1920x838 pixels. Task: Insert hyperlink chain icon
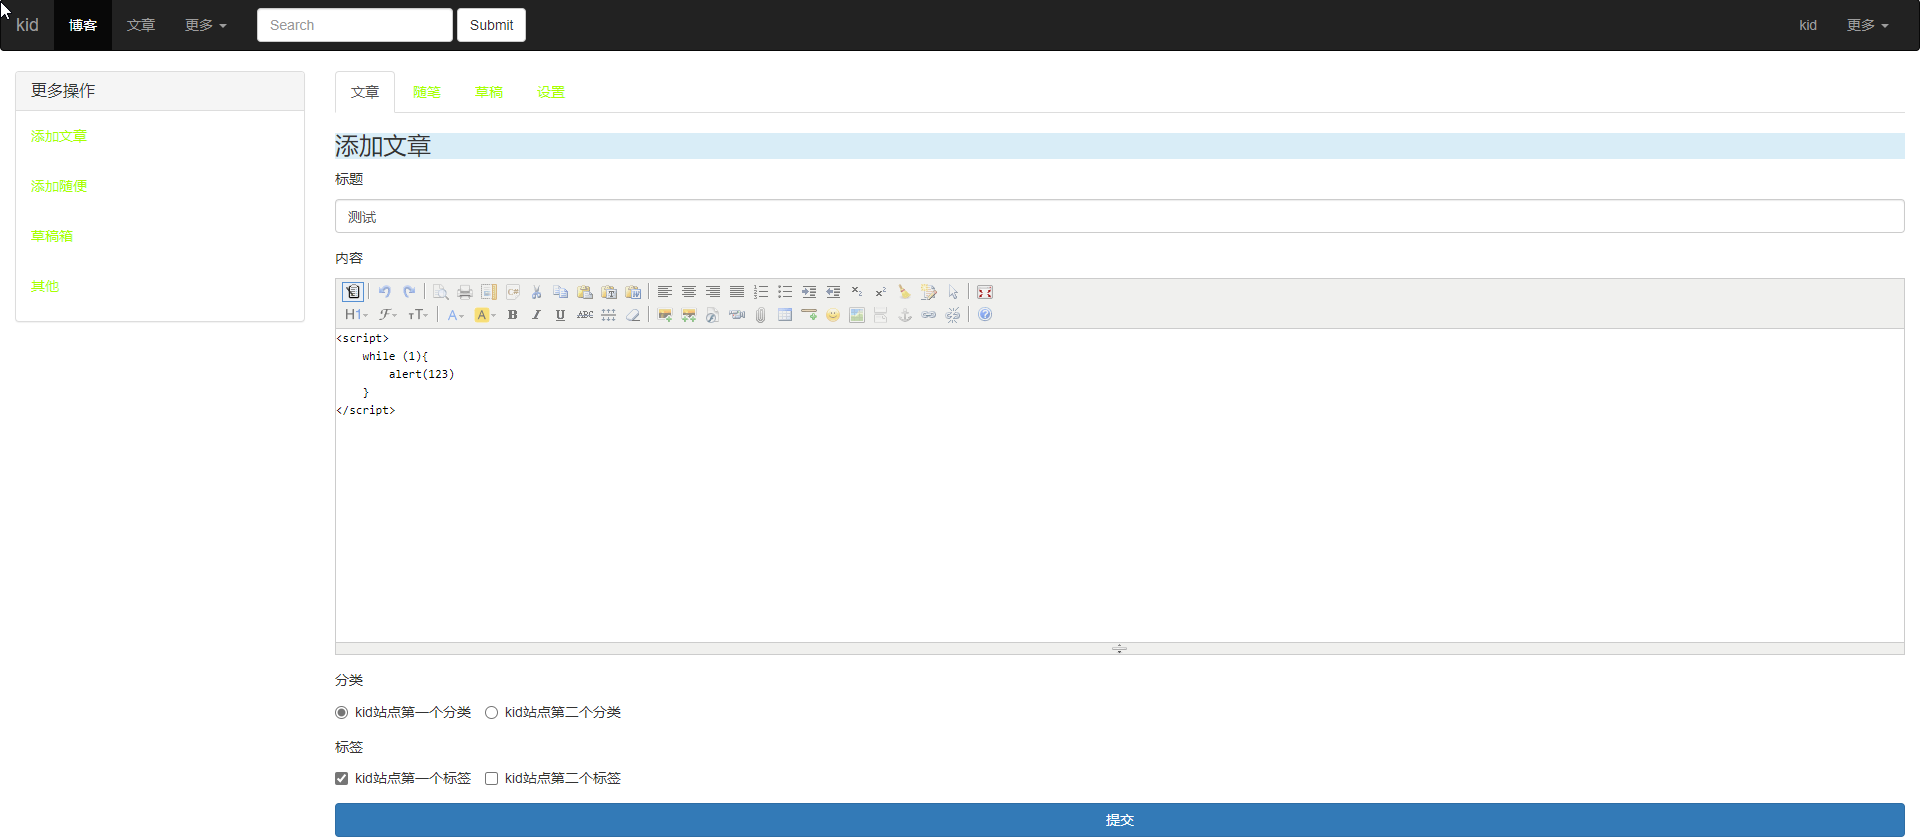(929, 315)
